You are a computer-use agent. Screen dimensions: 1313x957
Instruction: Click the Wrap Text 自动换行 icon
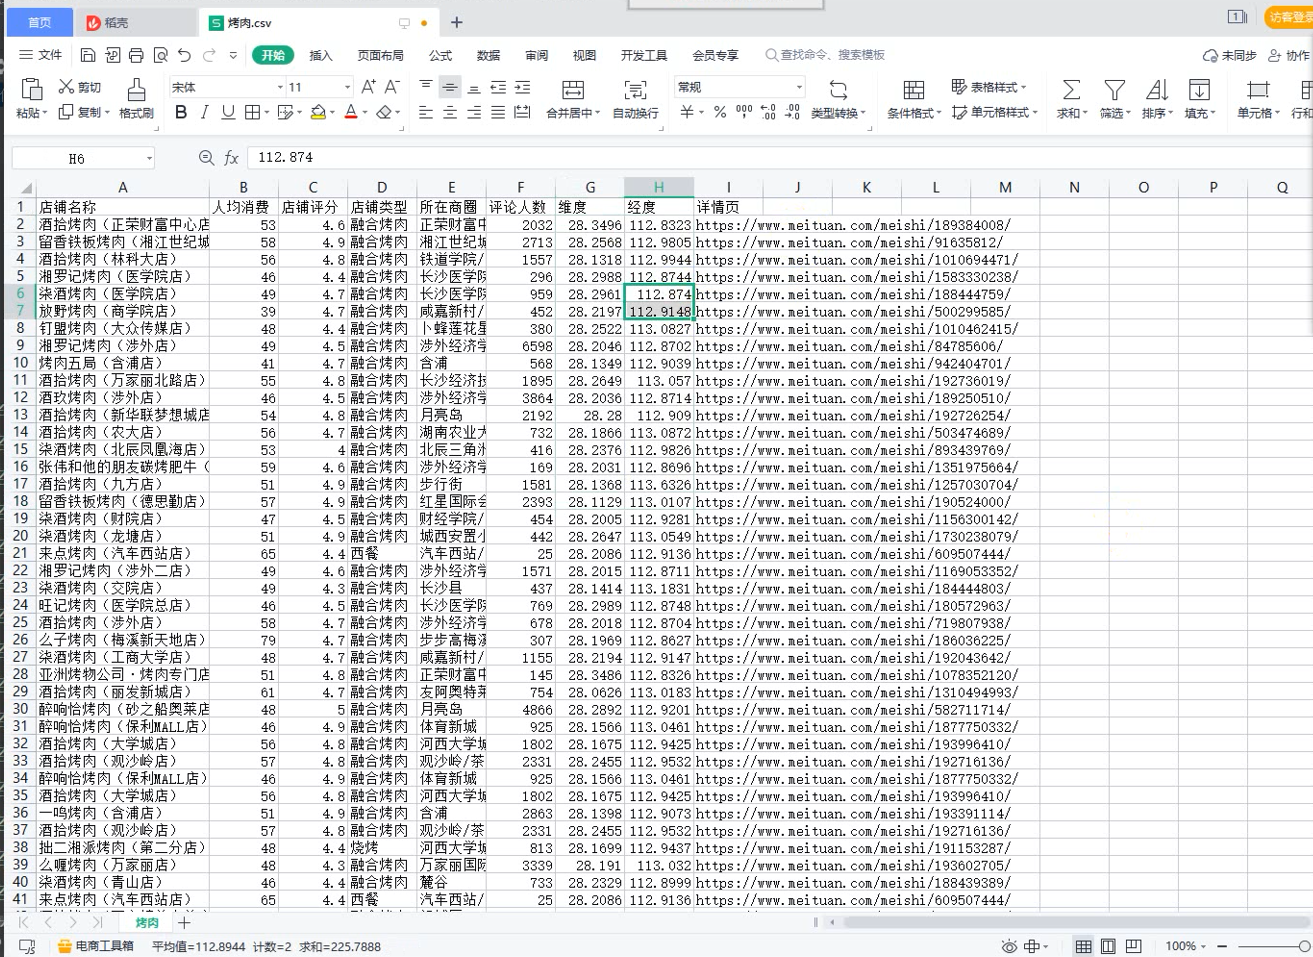[635, 90]
